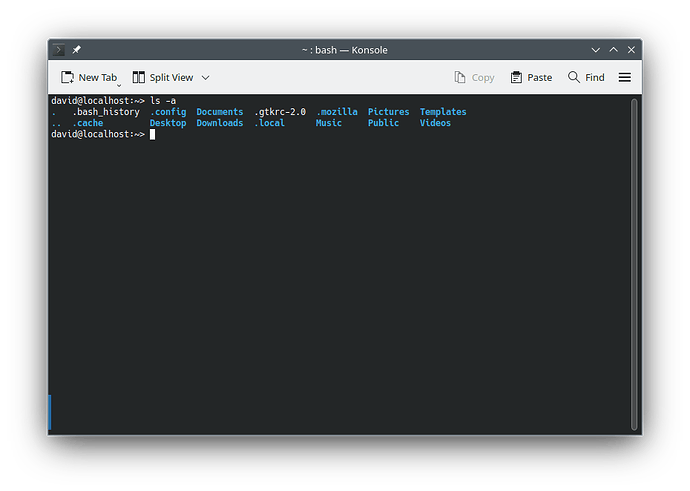
Task: Click the Konsole window menu icon
Action: [x=59, y=50]
